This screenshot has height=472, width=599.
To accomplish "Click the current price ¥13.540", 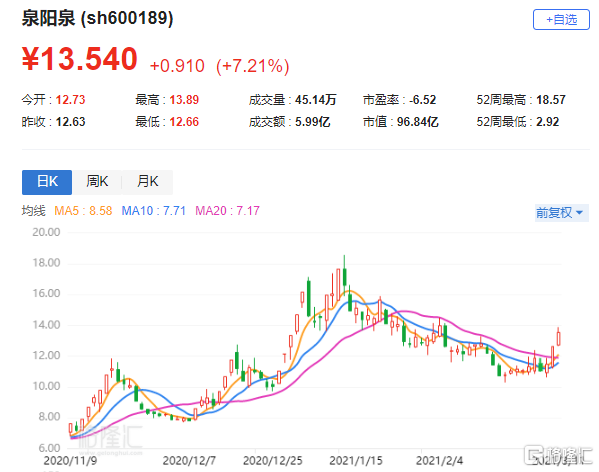I will 79,59.
